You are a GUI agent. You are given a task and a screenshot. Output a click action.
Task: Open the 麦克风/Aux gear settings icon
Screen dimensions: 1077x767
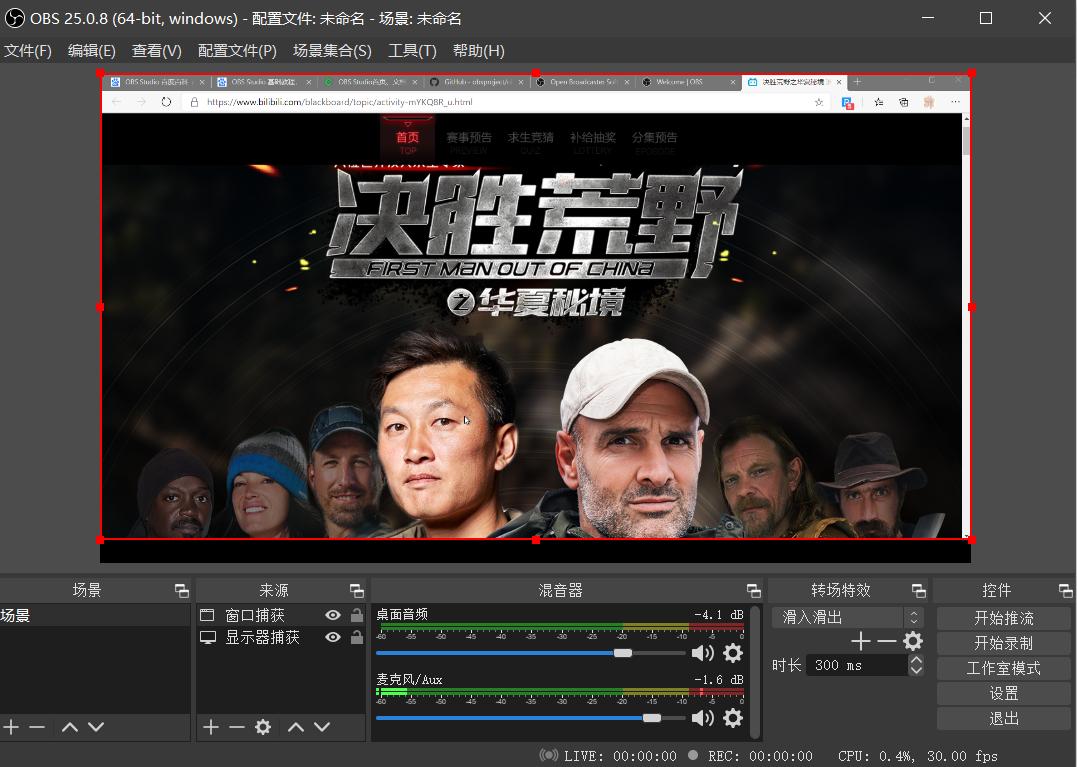[x=733, y=717]
